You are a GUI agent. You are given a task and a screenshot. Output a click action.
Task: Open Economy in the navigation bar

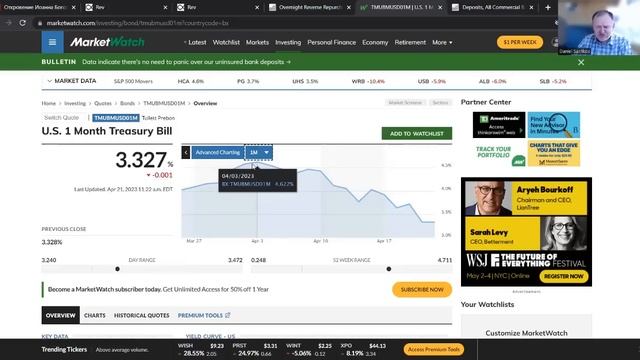(375, 42)
